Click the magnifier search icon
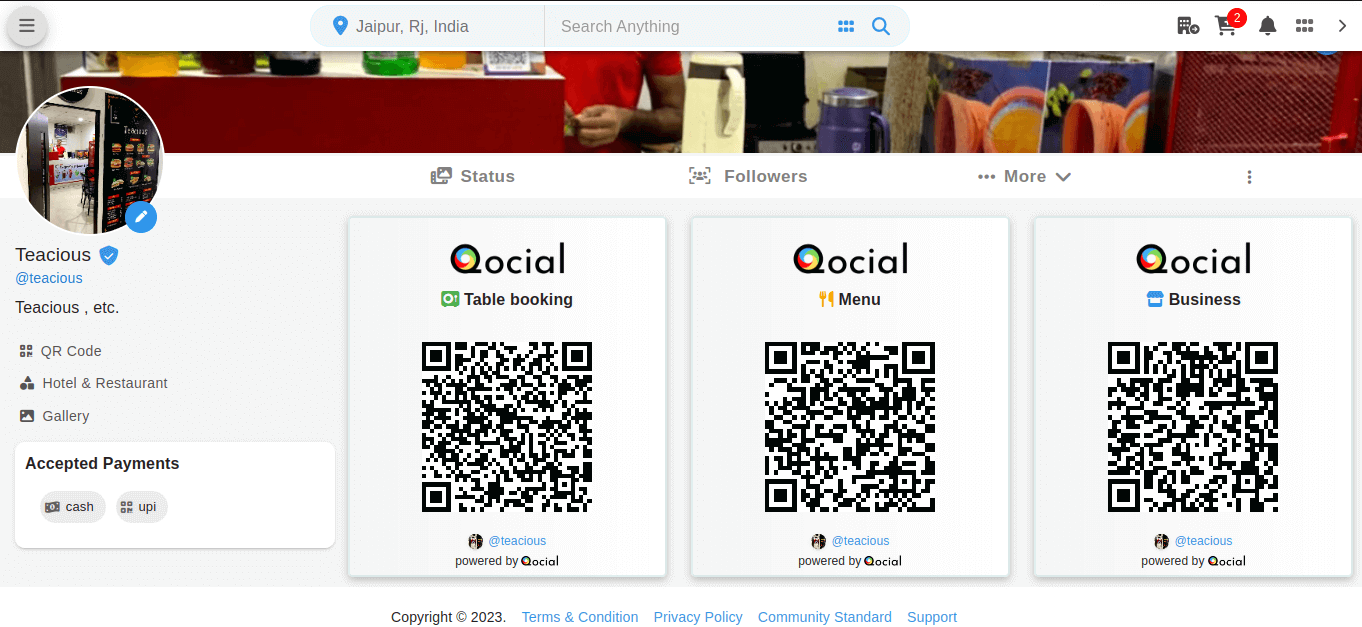The width and height of the screenshot is (1362, 627). pos(880,26)
